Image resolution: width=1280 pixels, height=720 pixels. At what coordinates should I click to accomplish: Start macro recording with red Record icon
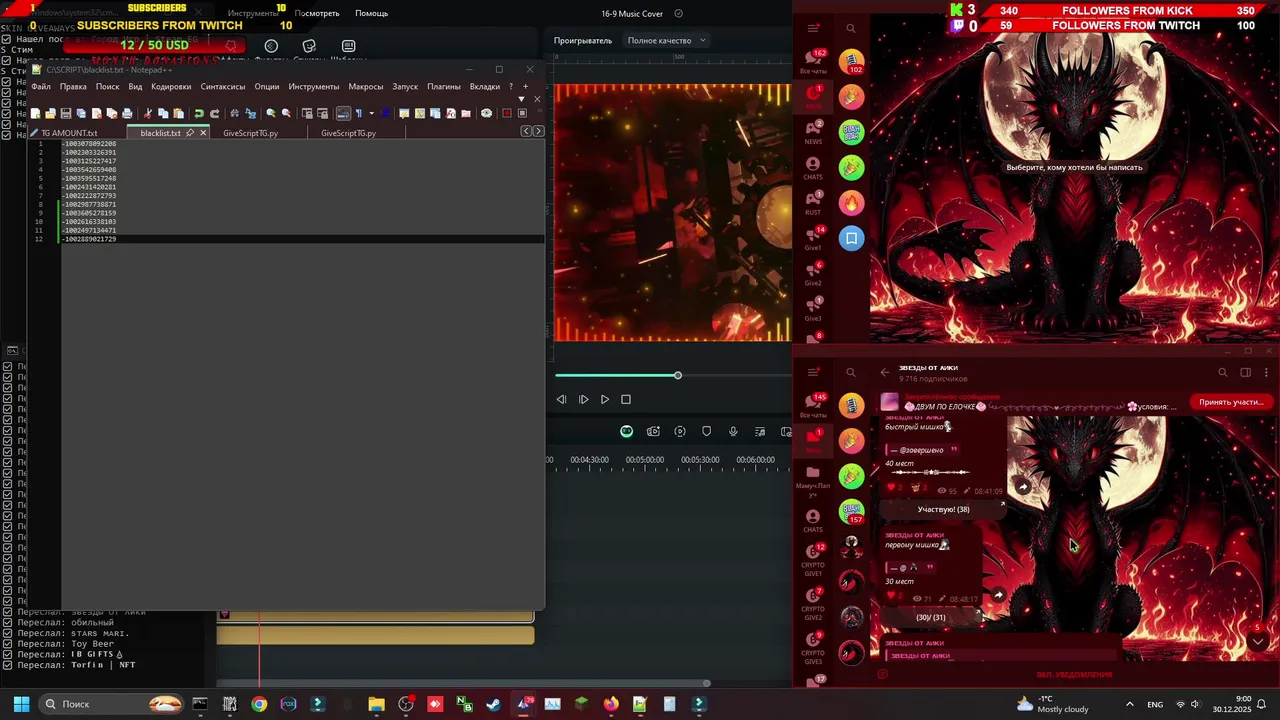[x=507, y=113]
